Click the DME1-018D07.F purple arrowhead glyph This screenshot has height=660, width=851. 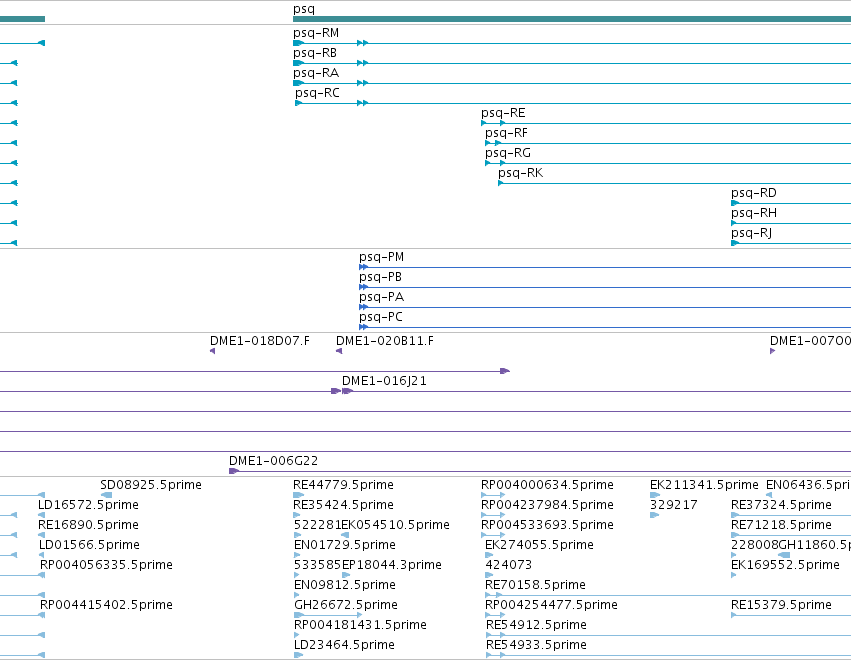[212, 351]
